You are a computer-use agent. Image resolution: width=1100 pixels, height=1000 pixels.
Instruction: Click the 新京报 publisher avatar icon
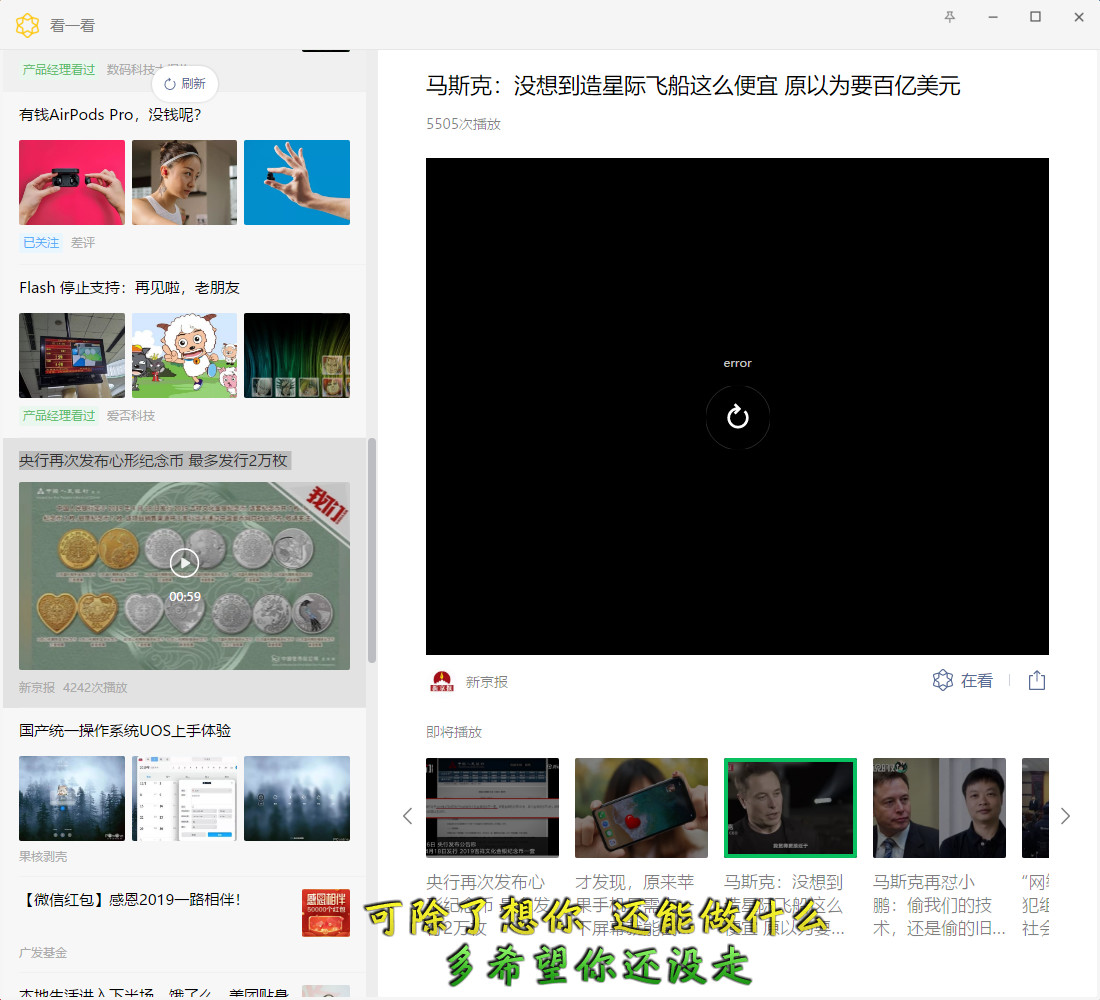[x=442, y=681]
